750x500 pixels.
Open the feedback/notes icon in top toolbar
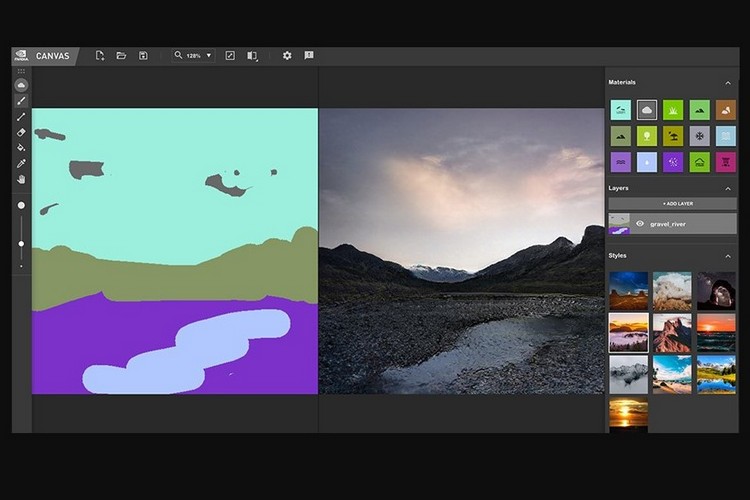click(x=309, y=56)
